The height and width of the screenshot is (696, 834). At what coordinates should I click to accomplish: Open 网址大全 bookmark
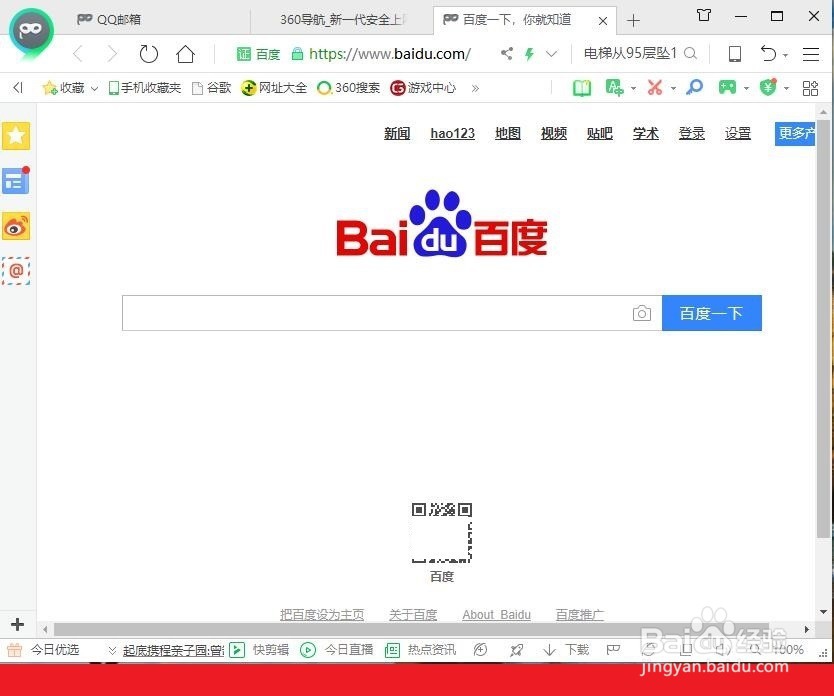[x=274, y=88]
